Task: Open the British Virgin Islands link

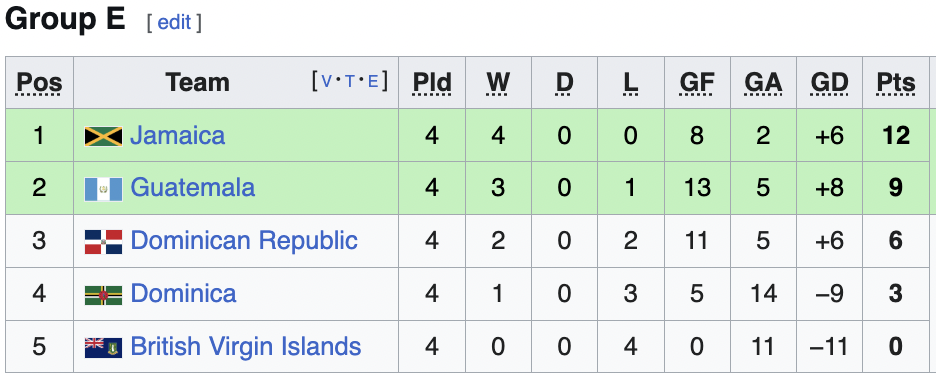Action: [x=245, y=346]
